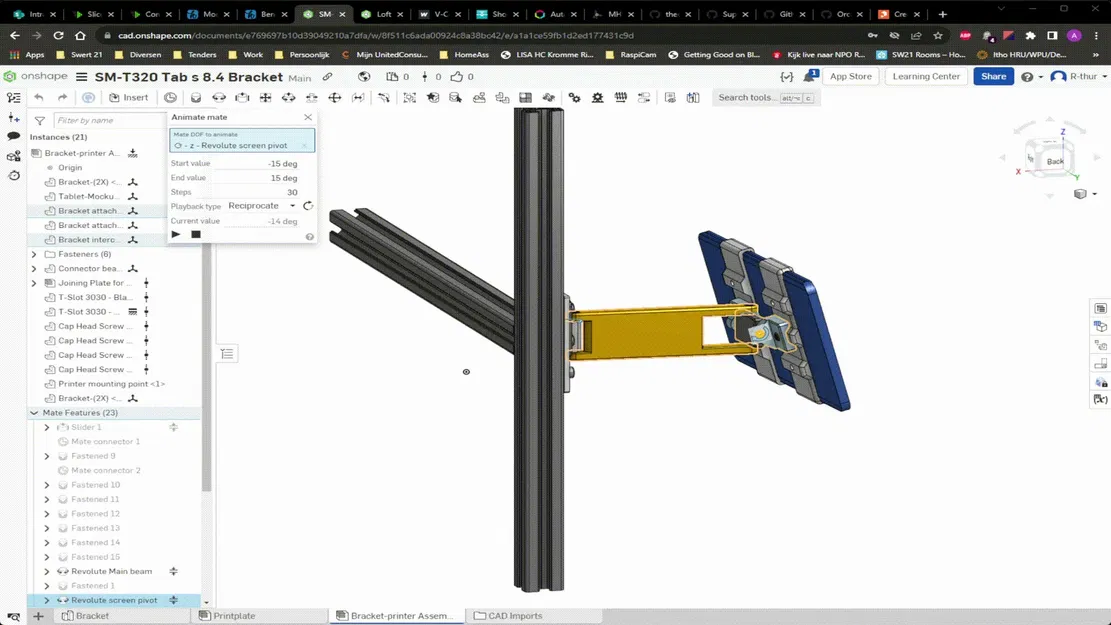Open the versions and history sidebar icon
1111x625 pixels.
coord(13,174)
